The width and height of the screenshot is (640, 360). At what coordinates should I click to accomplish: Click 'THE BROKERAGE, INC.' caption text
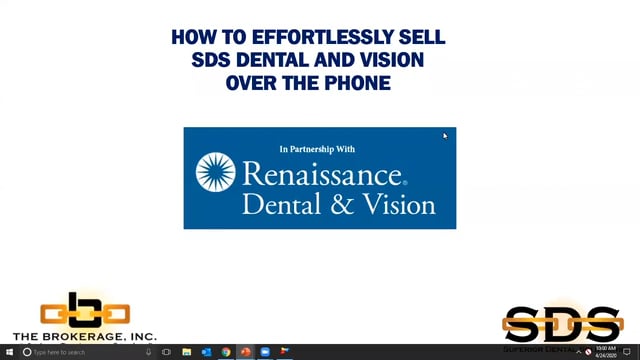pyautogui.click(x=85, y=337)
